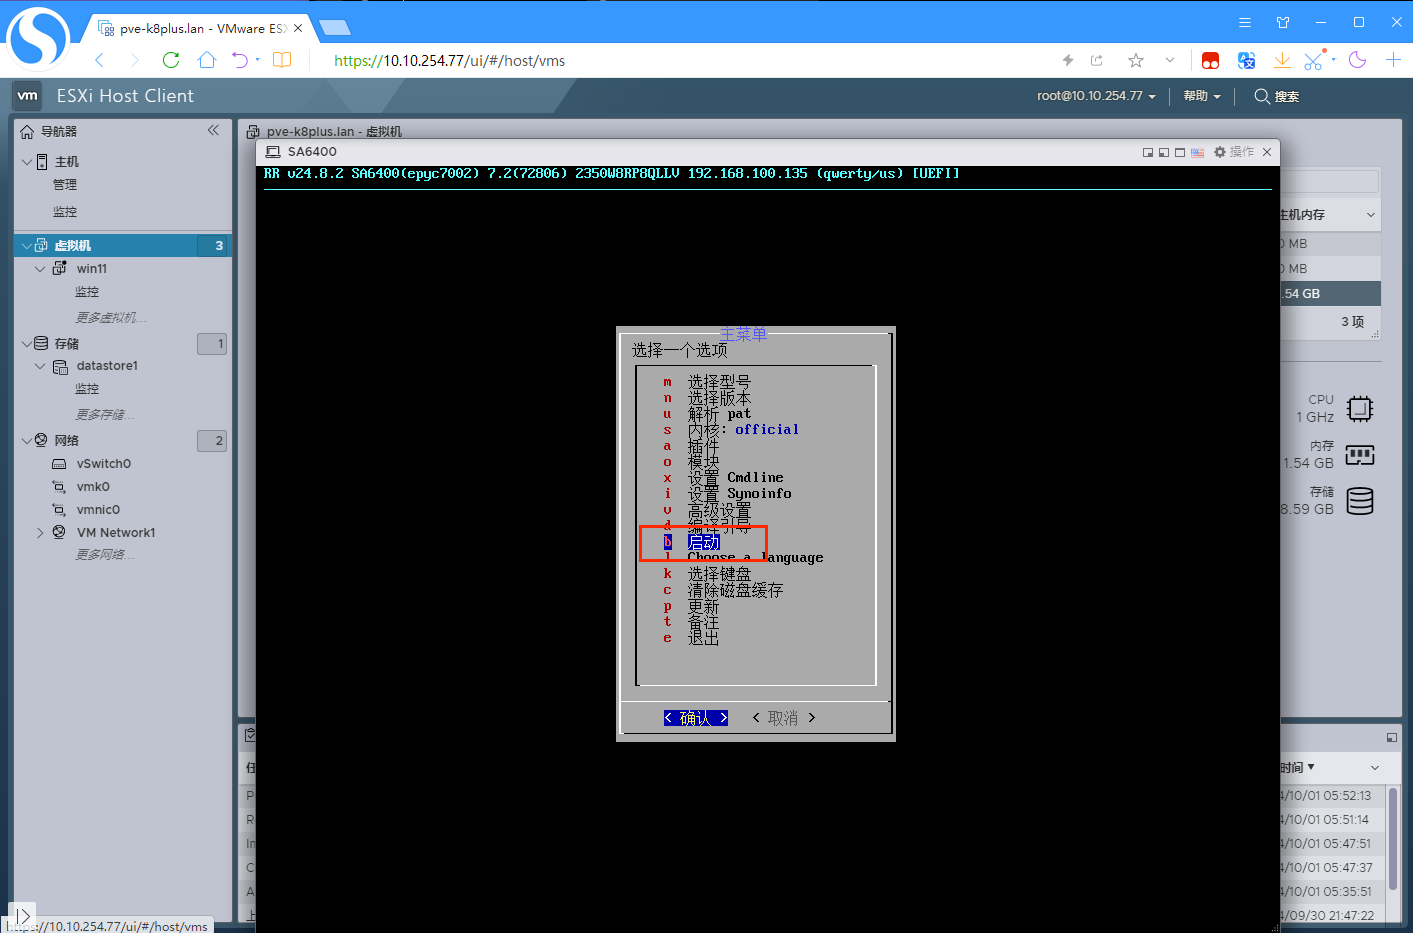Screen dimensions: 1413x933
Task: Click 更多网络 link
Action: 105,555
